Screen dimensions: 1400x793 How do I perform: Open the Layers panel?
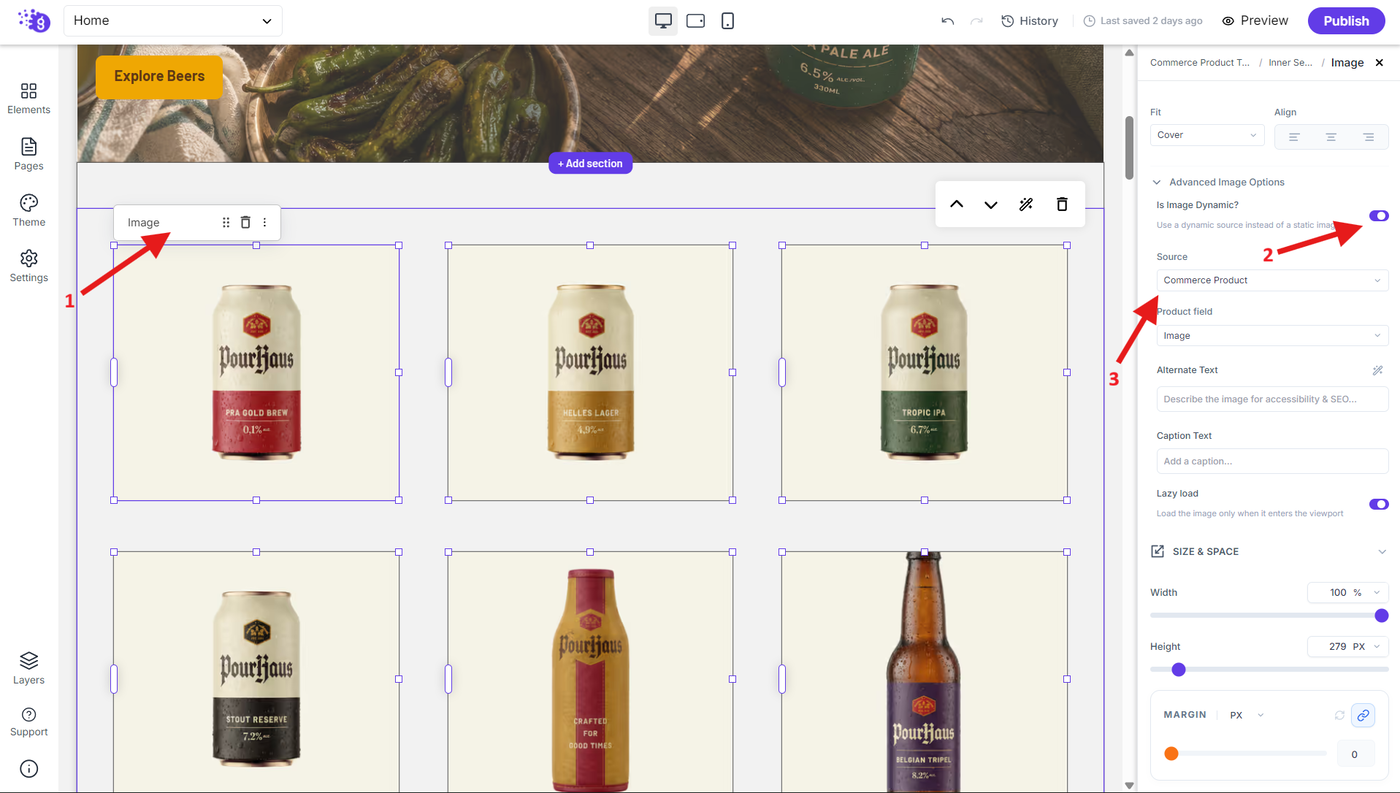point(29,668)
